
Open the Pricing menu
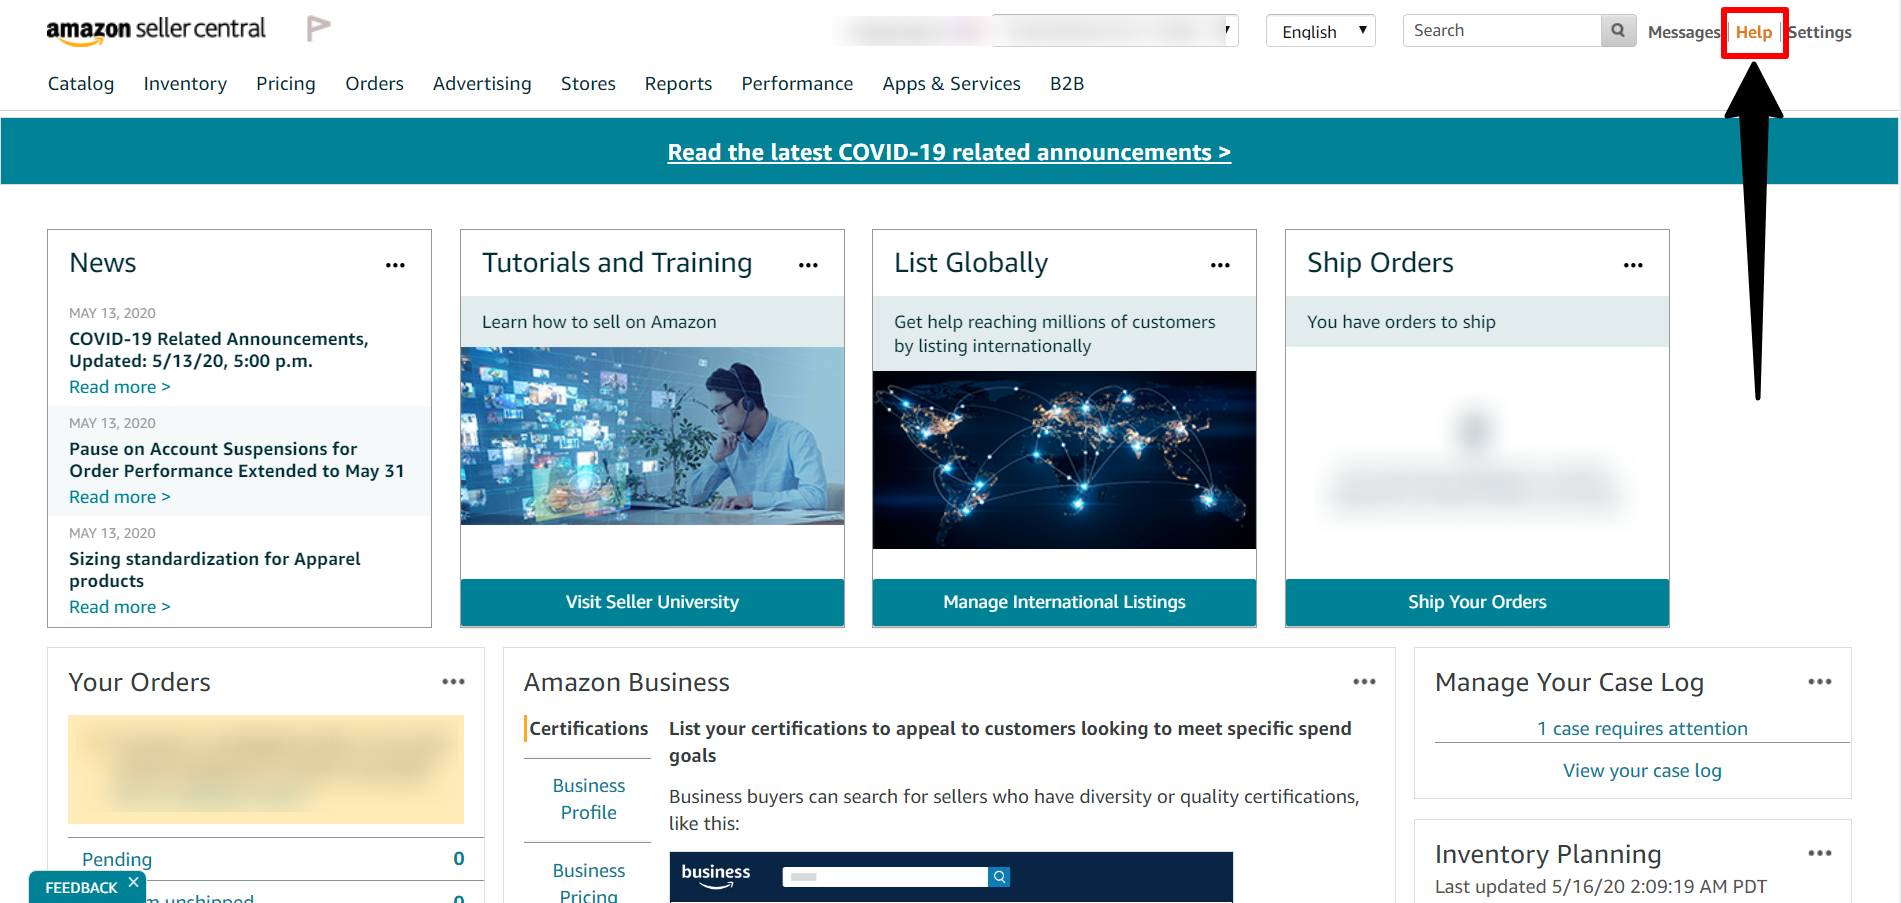(286, 84)
